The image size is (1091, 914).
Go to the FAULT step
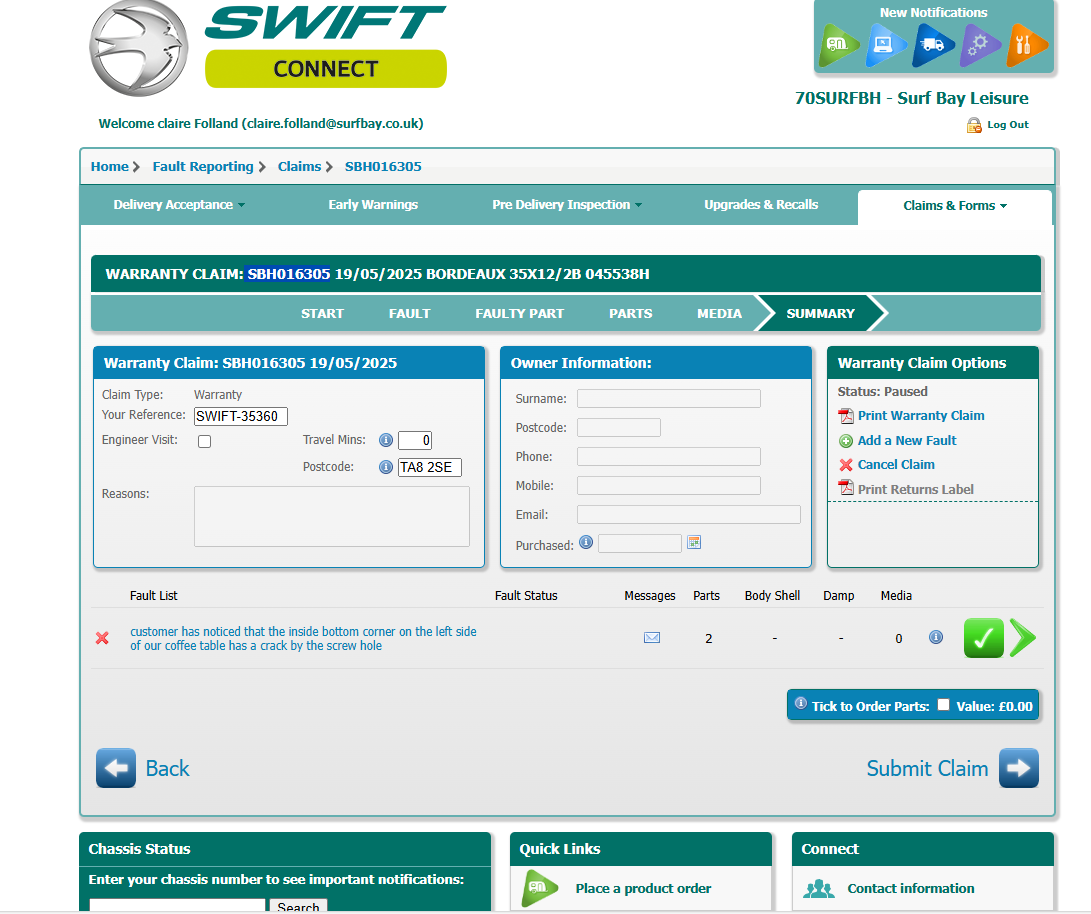[x=409, y=314]
